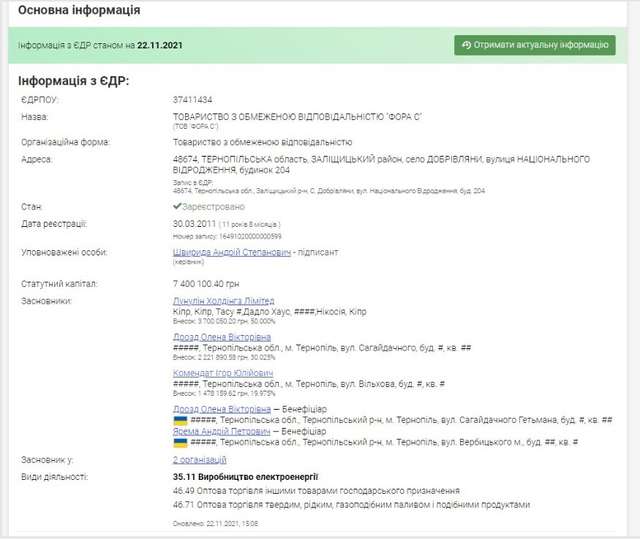
Task: Click the Ukrainian flag under Ярема Андрій Петрович
Action: [x=180, y=441]
